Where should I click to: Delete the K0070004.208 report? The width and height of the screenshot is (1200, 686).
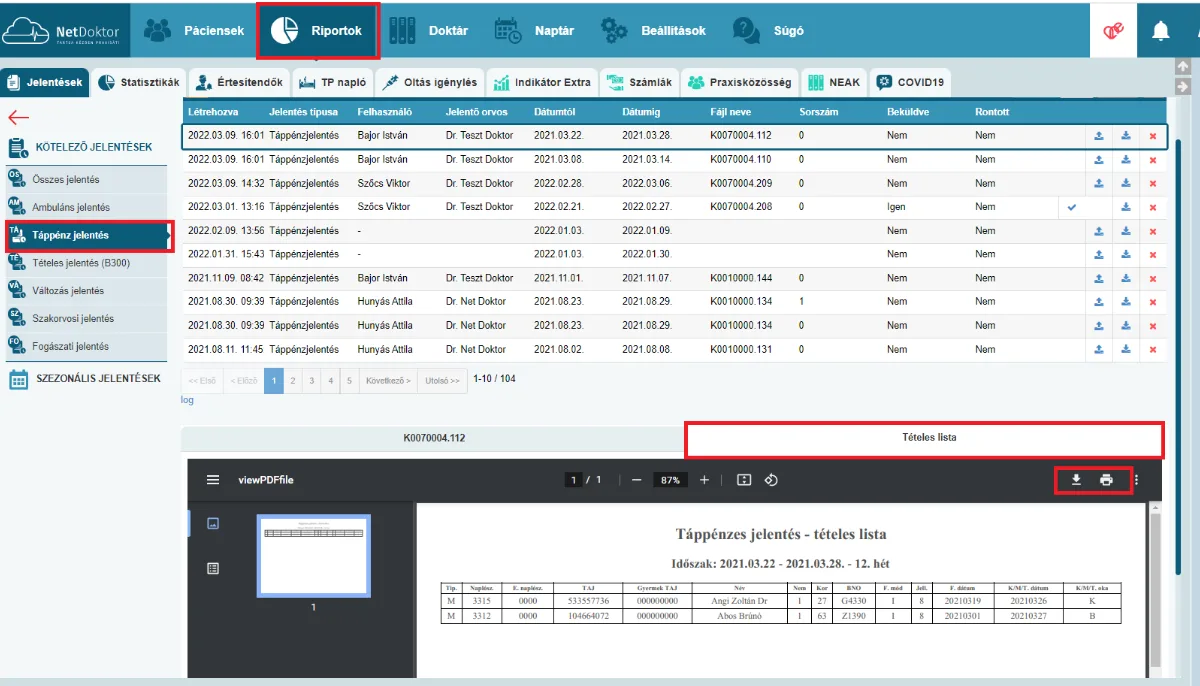1153,207
